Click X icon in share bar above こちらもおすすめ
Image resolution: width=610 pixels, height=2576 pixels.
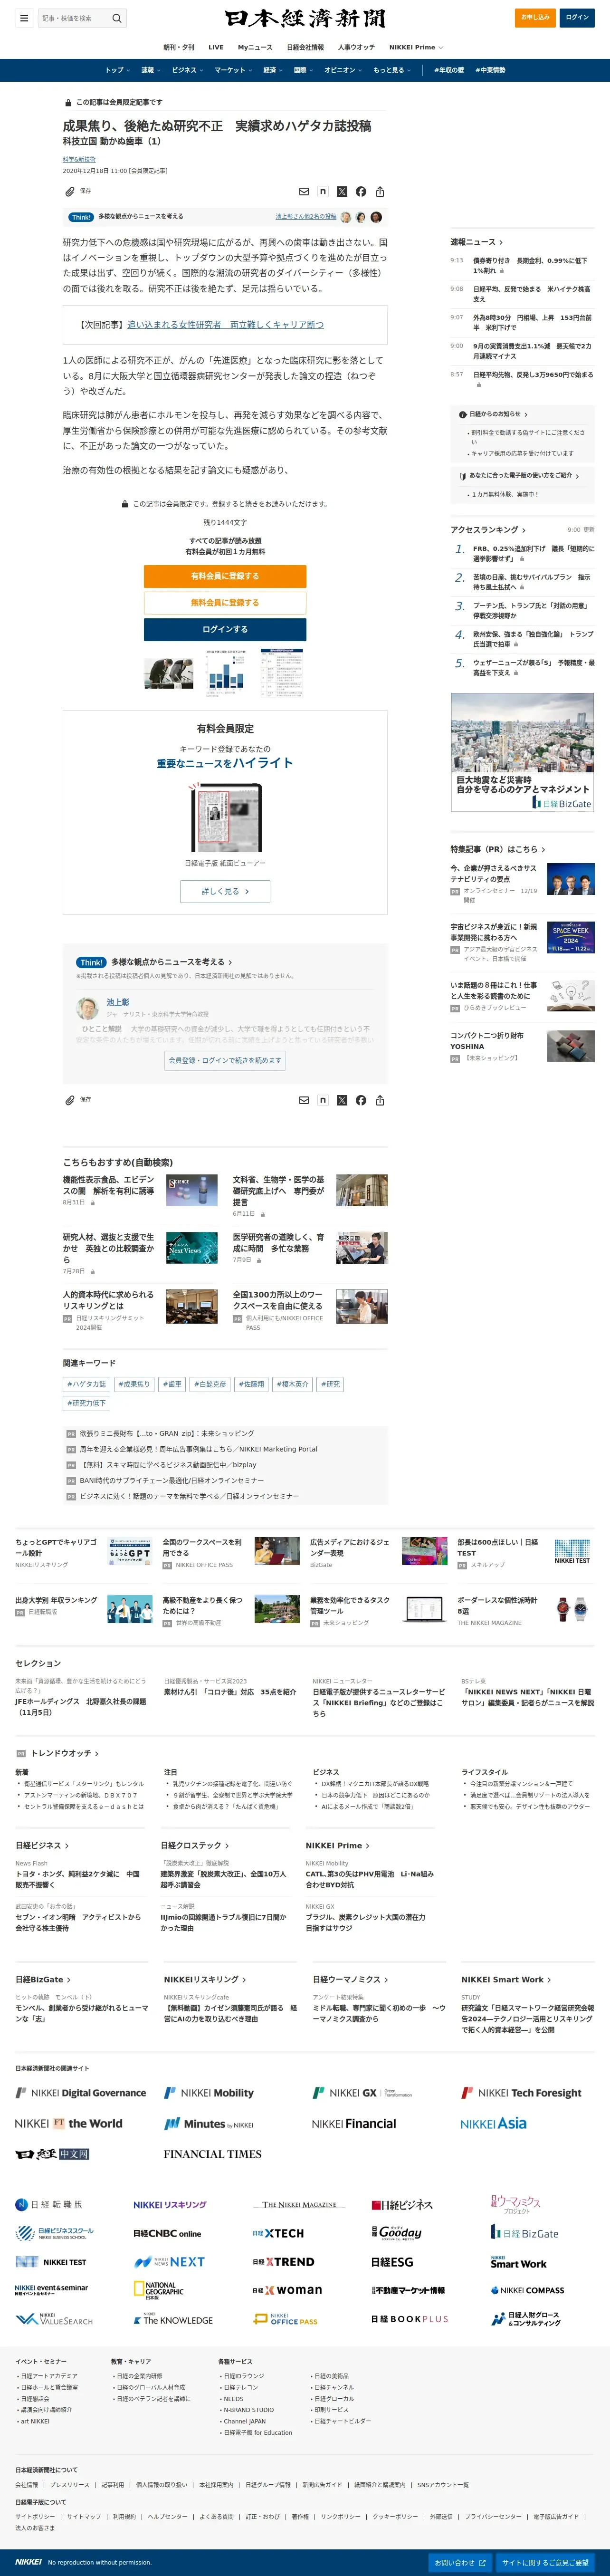pos(342,1100)
